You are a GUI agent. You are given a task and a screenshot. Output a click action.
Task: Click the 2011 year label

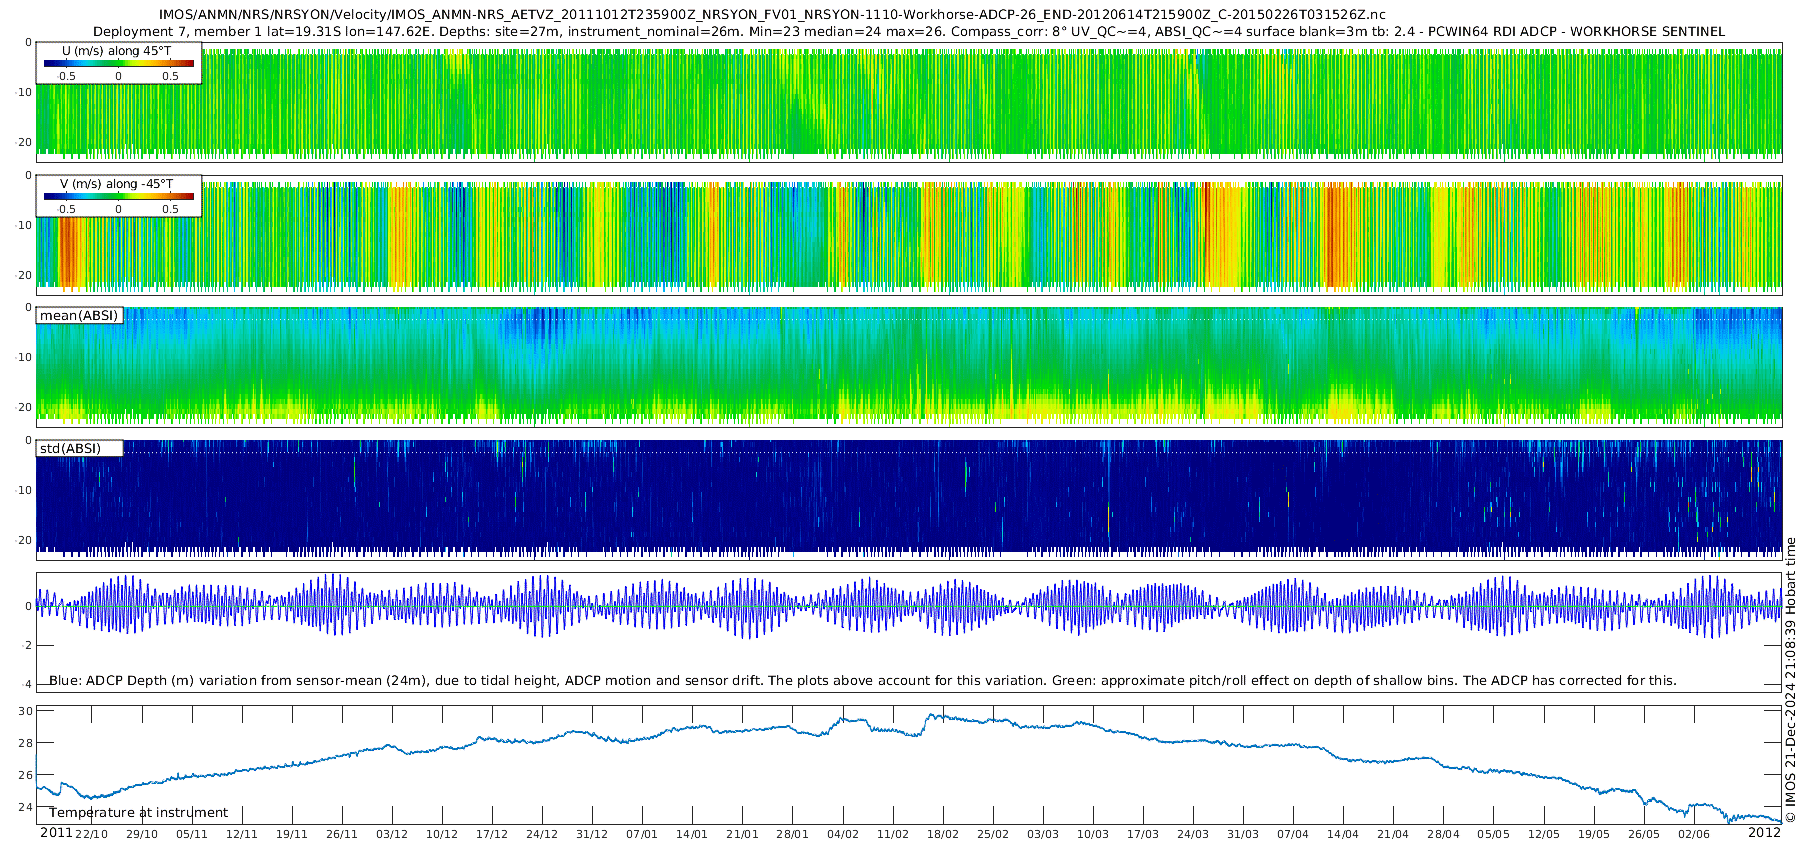click(56, 833)
